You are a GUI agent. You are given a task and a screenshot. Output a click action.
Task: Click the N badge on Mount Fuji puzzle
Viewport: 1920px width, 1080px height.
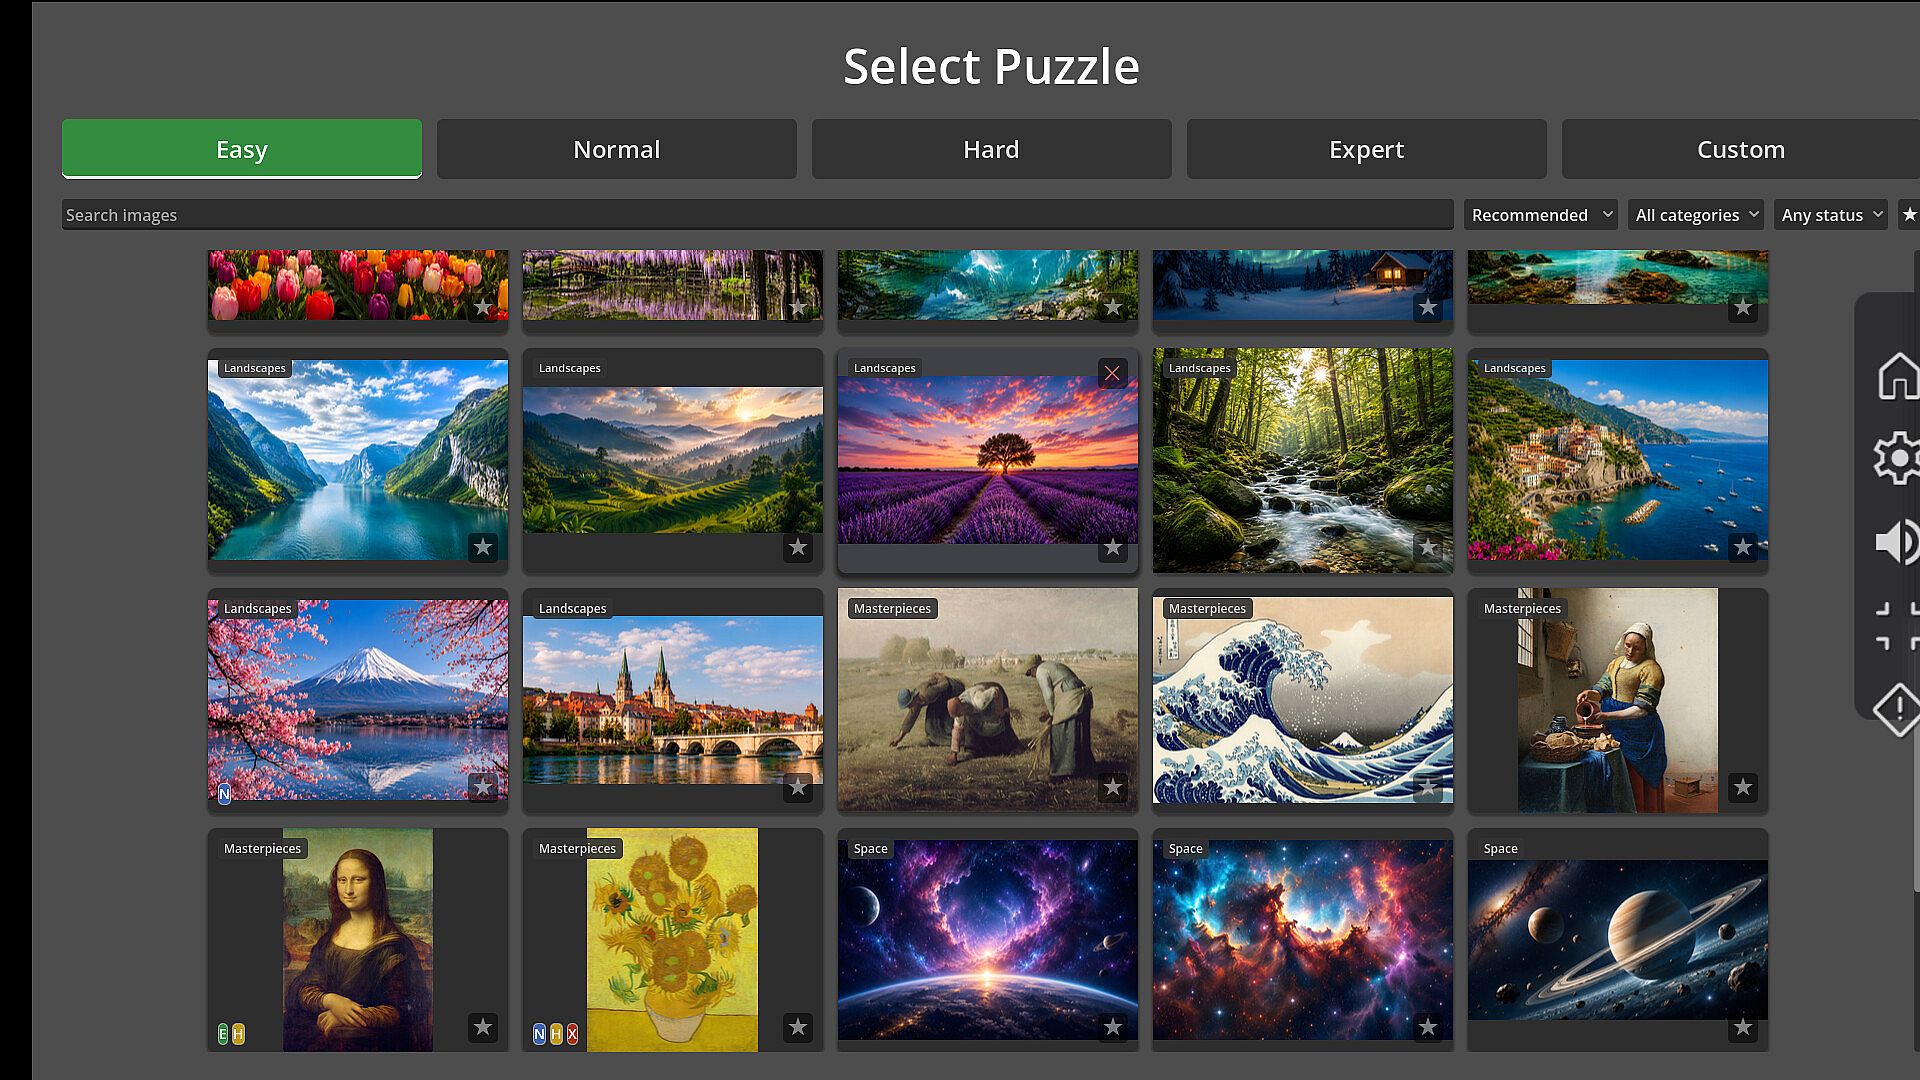tap(224, 794)
